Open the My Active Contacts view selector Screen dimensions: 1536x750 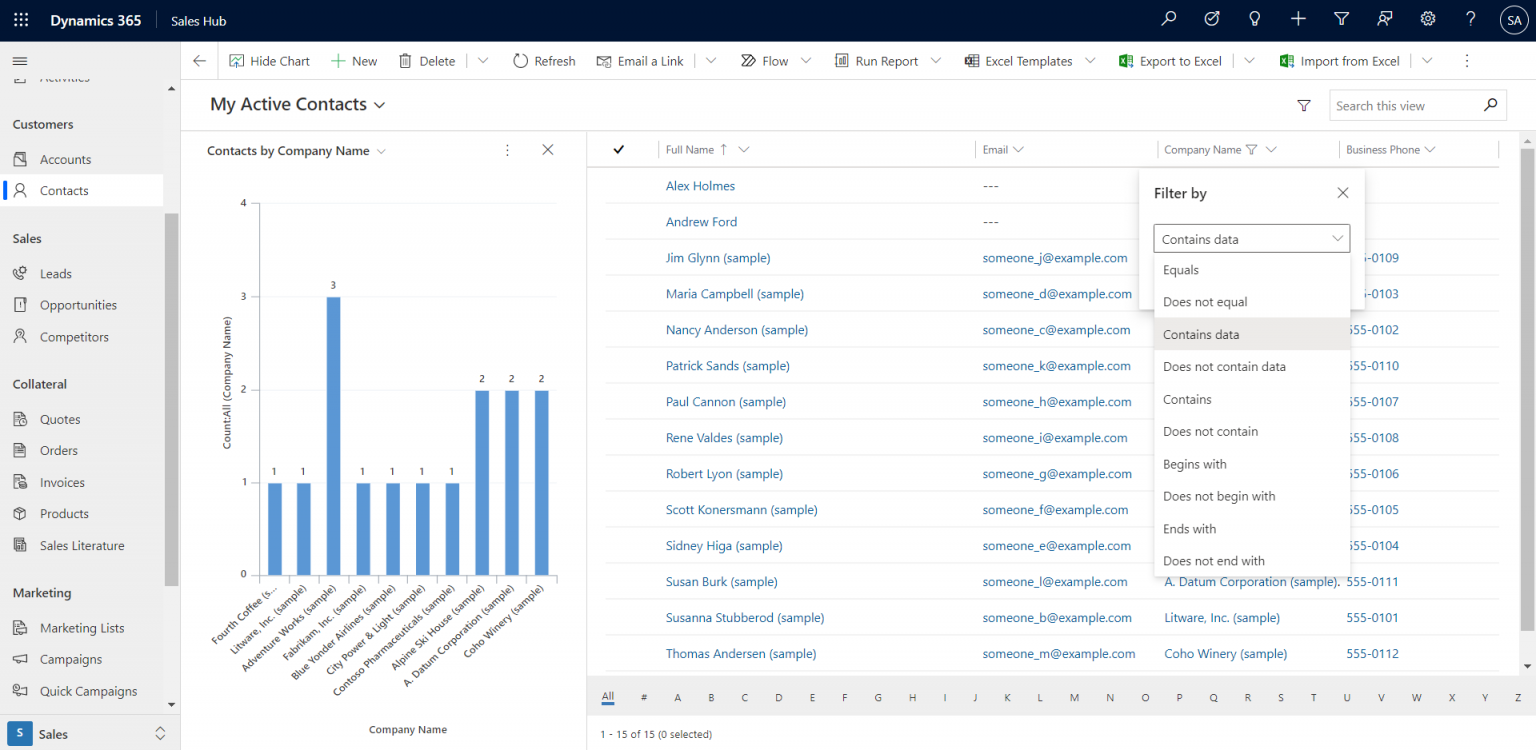(x=298, y=105)
